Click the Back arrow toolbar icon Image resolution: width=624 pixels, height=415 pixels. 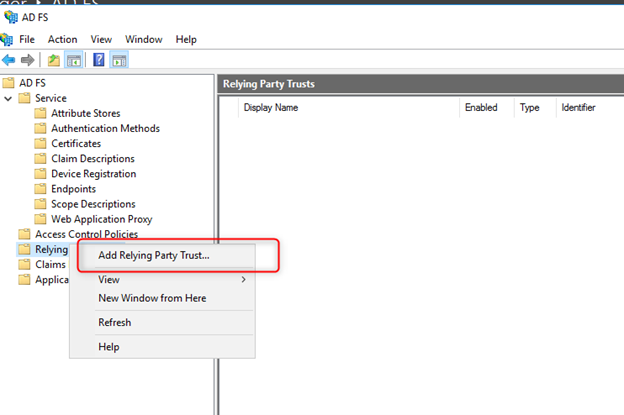point(8,60)
